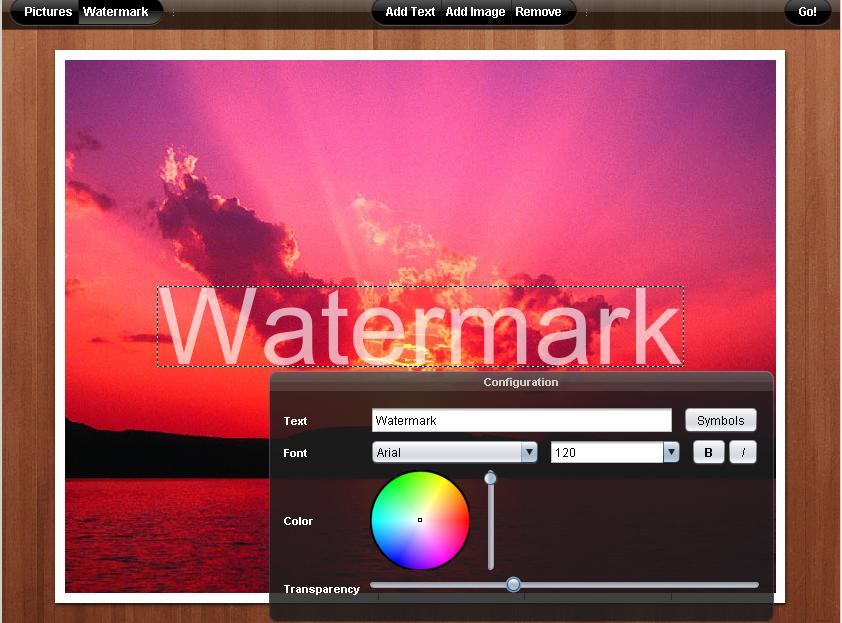Image resolution: width=842 pixels, height=623 pixels.
Task: Switch to the Watermark tab
Action: 118,12
